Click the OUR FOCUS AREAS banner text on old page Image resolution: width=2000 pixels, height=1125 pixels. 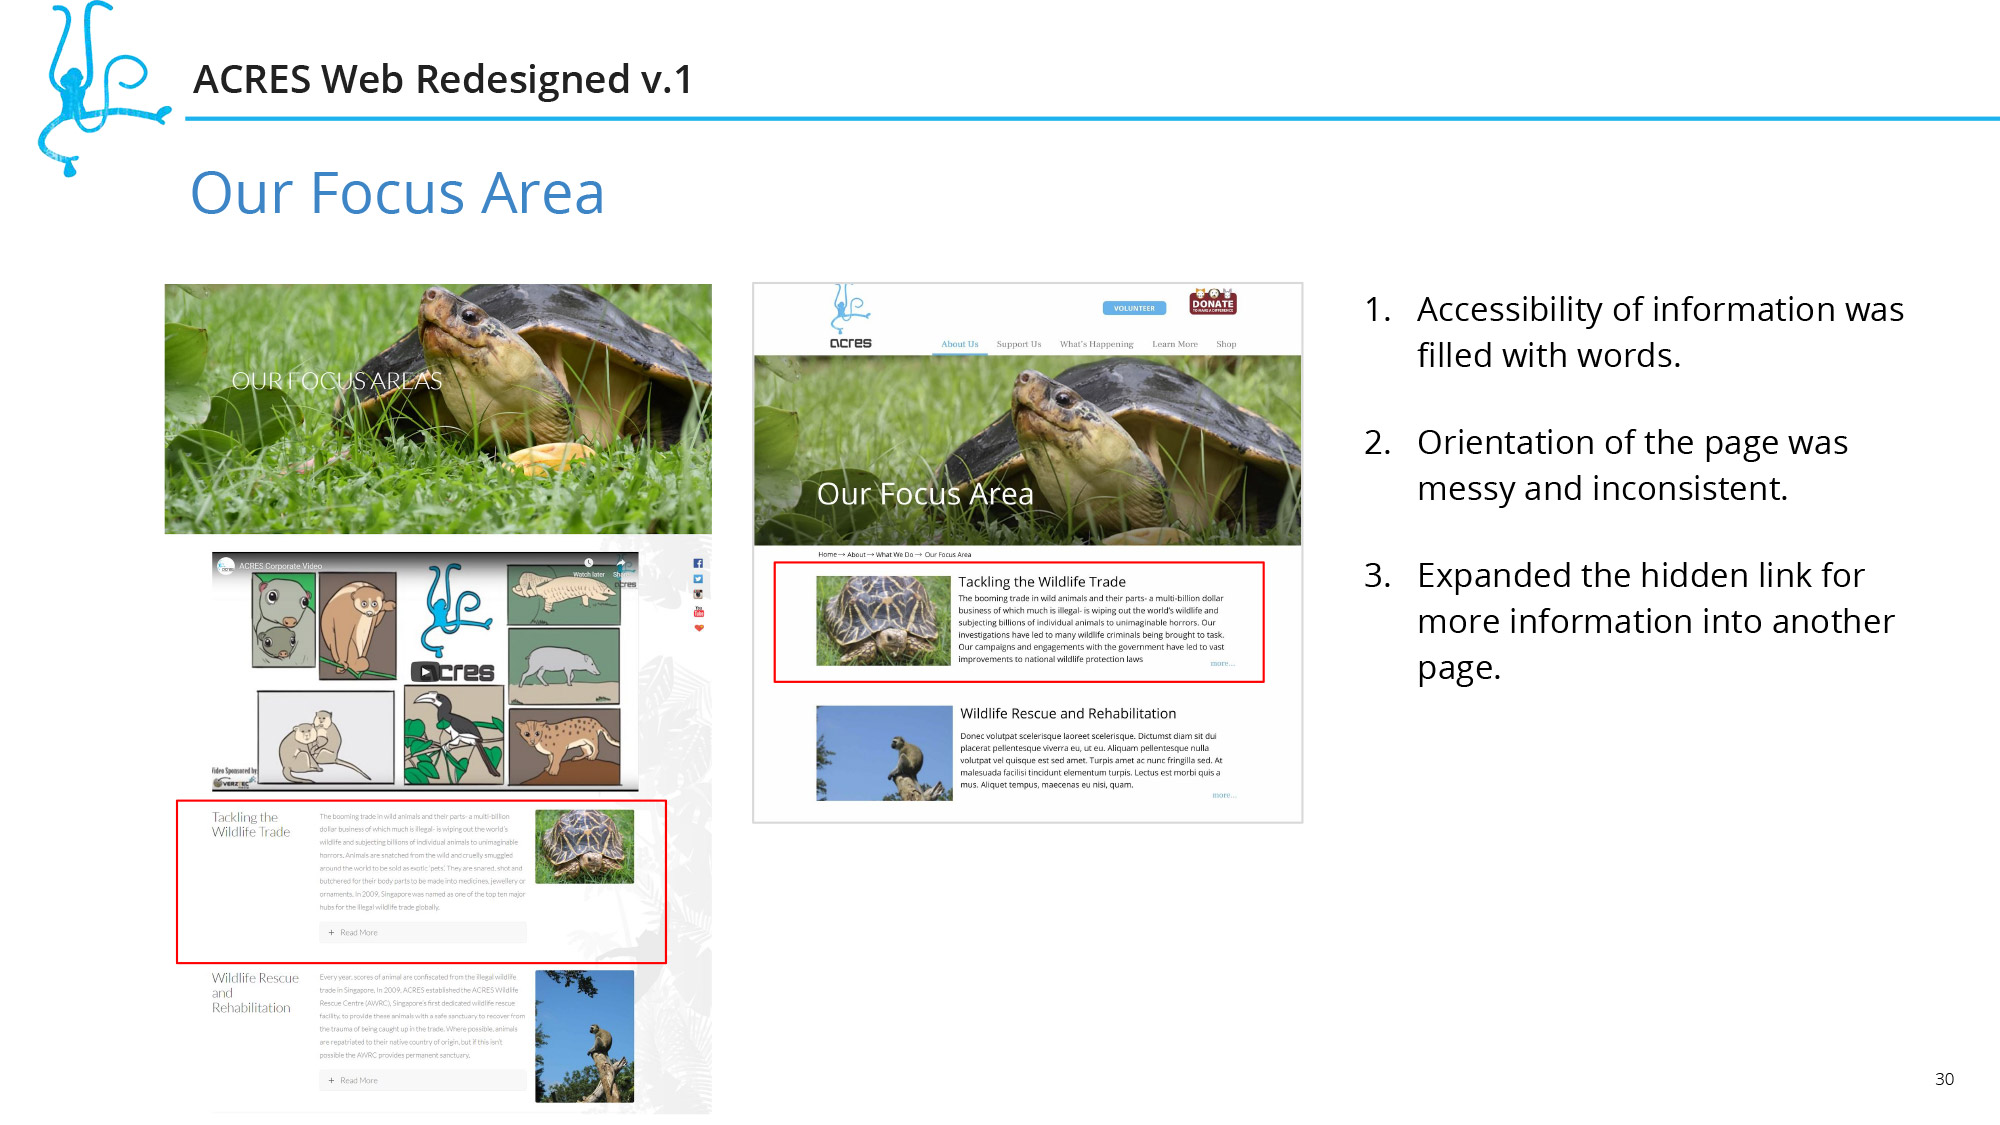[x=337, y=381]
